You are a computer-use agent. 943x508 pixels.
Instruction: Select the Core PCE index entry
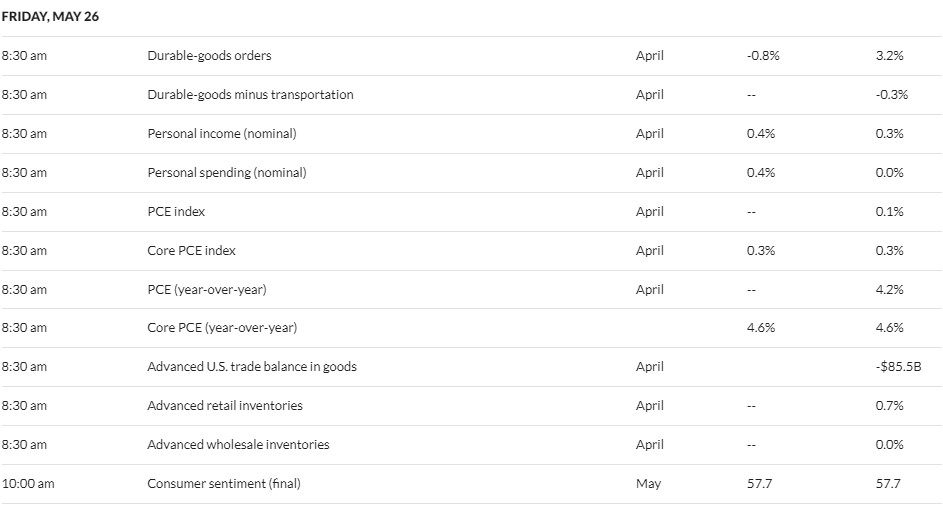(191, 251)
